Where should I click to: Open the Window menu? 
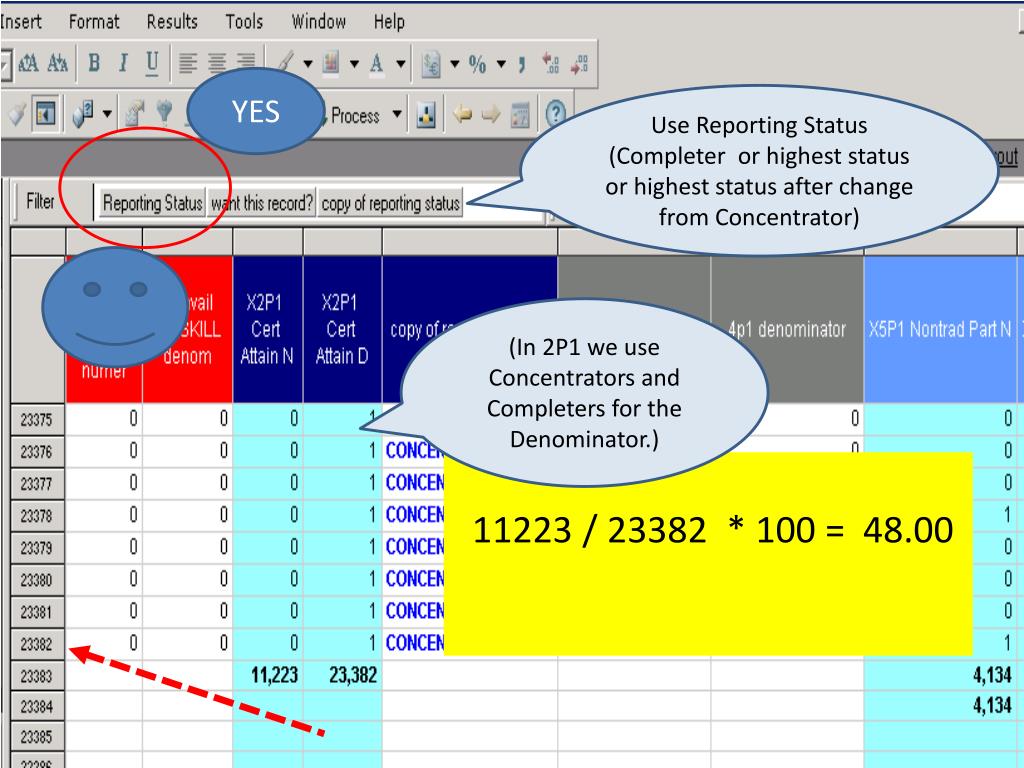318,22
